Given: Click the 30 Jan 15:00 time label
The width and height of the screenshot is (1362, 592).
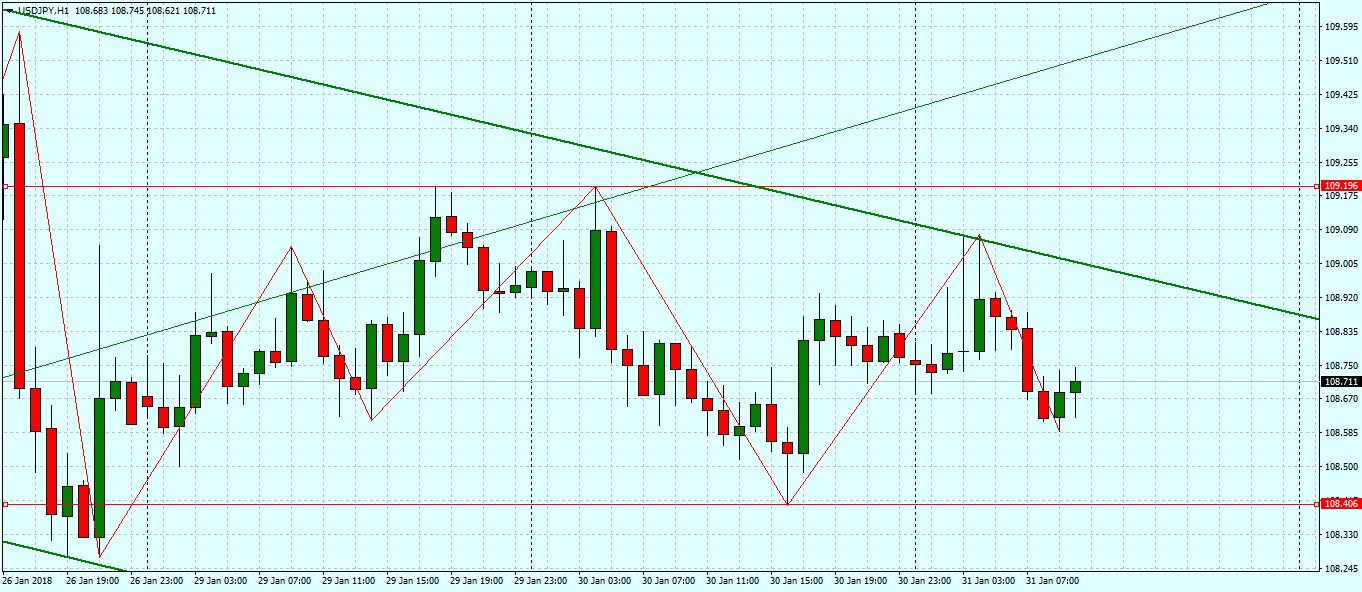Looking at the screenshot, I should pos(797,580).
